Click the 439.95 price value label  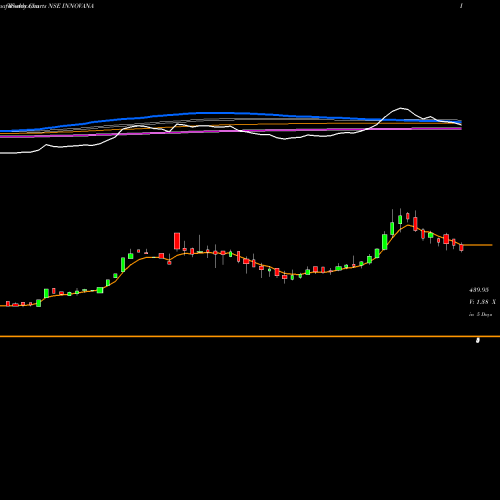[479, 290]
